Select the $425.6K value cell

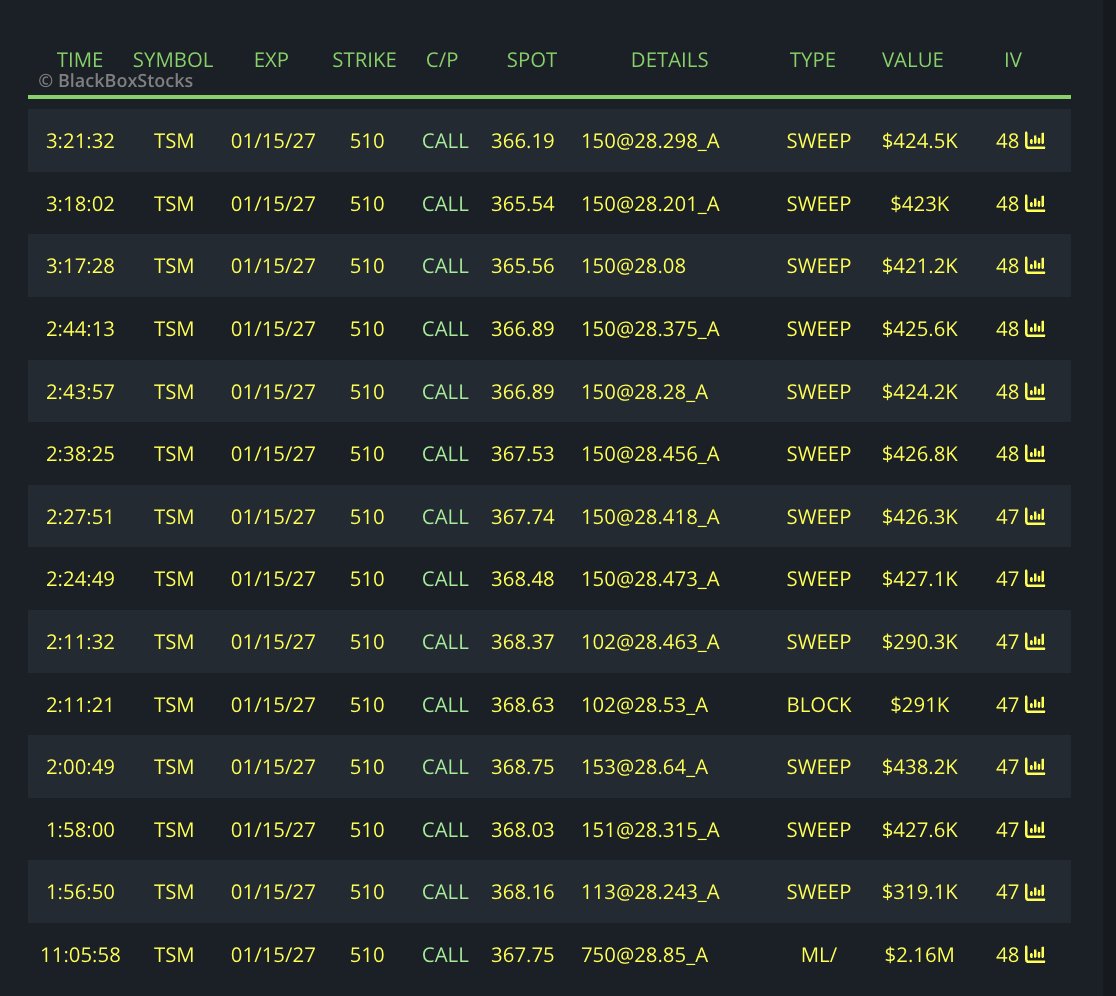pyautogui.click(x=920, y=329)
